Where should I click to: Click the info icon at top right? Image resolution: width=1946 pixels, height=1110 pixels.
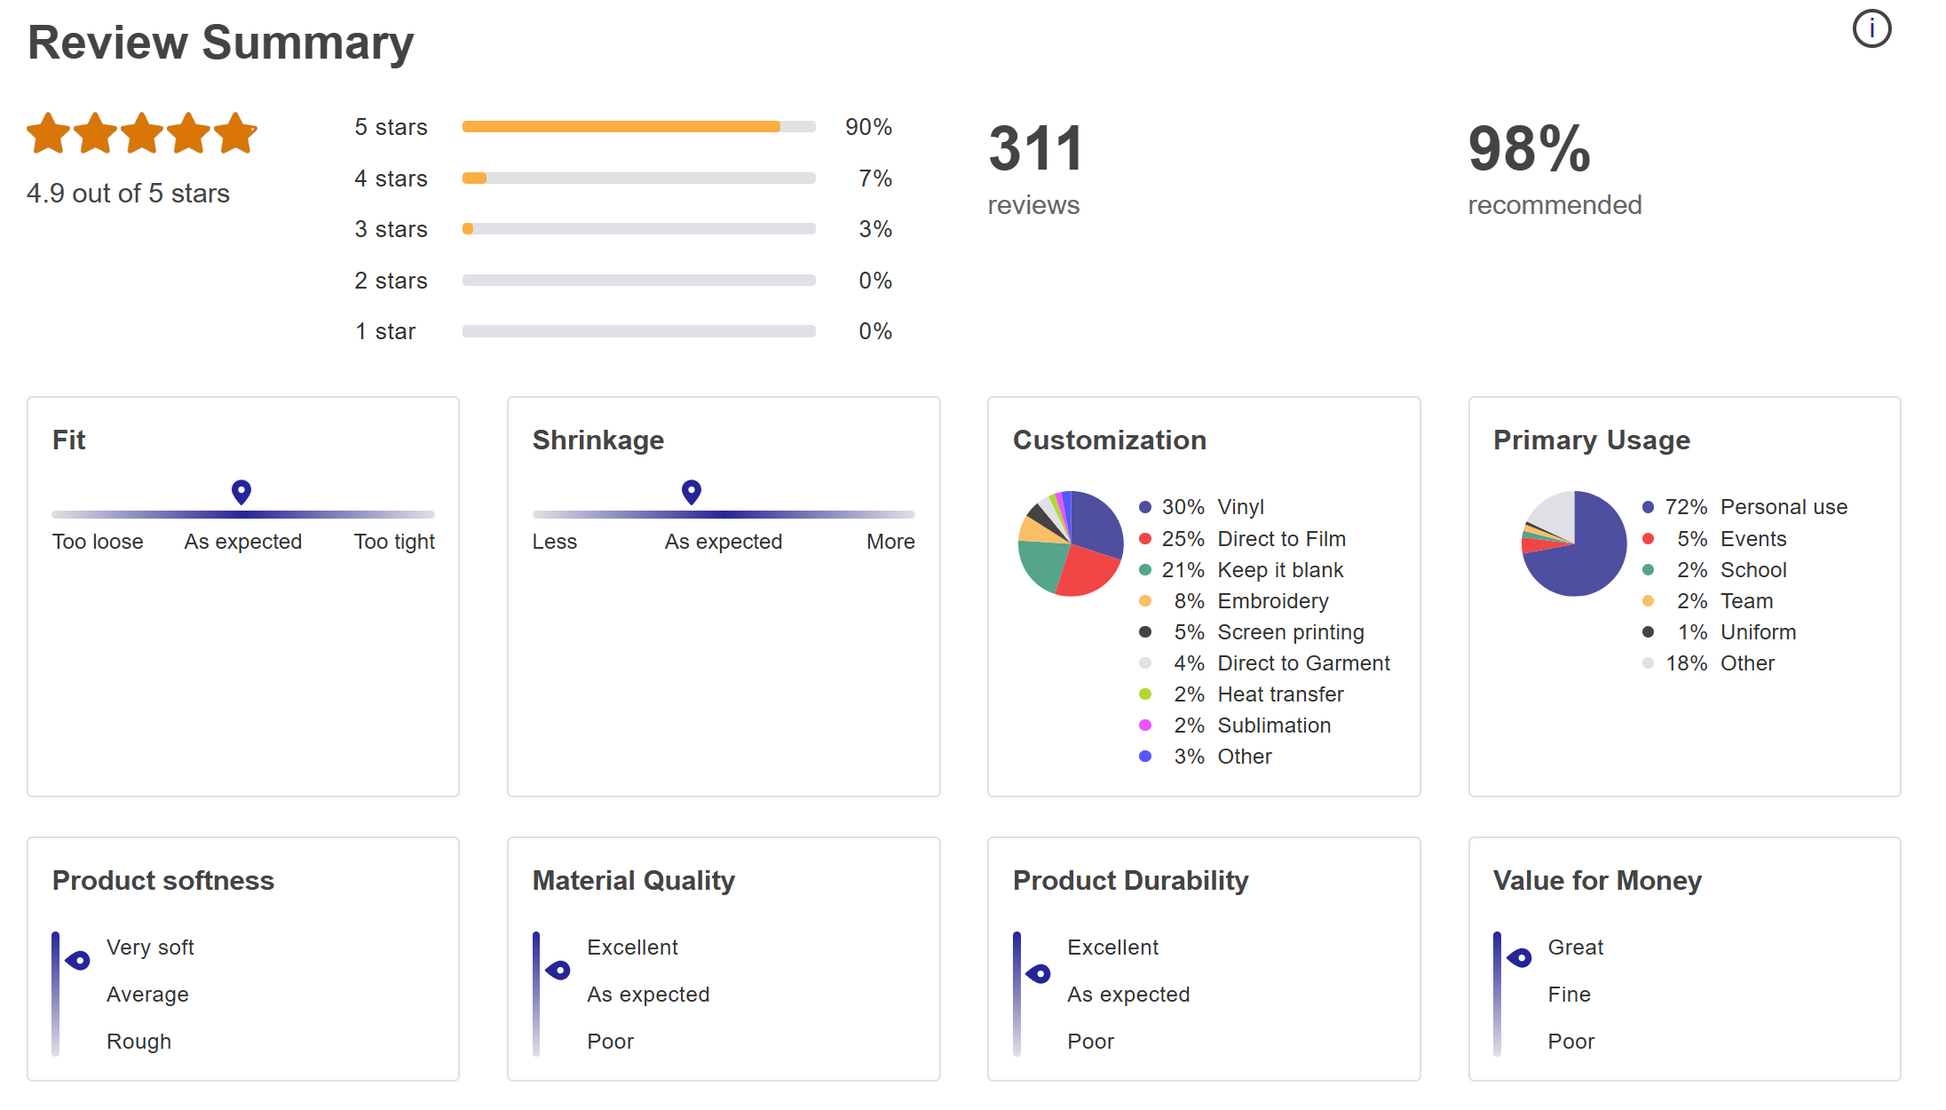(1871, 29)
